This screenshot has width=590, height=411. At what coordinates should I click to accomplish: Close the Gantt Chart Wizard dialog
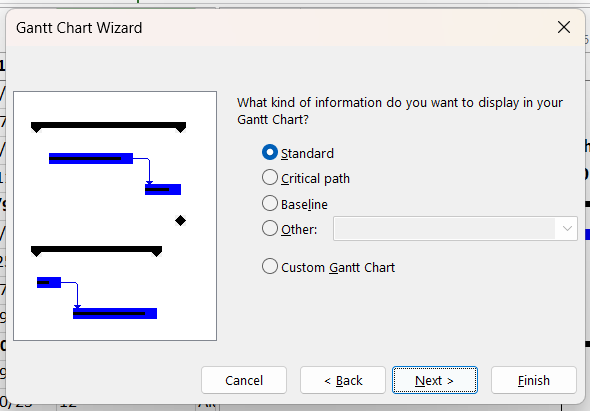click(564, 27)
